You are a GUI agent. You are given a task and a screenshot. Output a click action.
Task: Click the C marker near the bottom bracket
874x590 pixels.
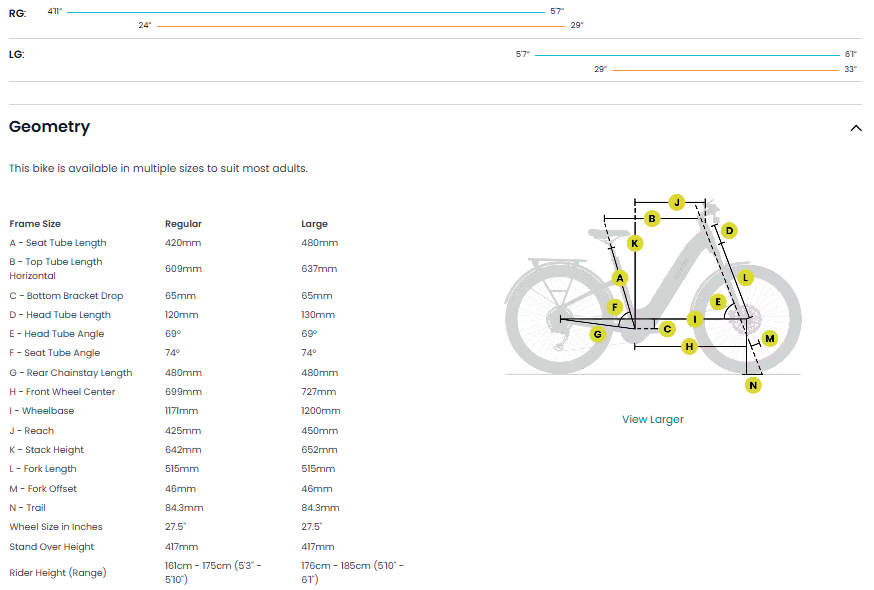coord(667,328)
